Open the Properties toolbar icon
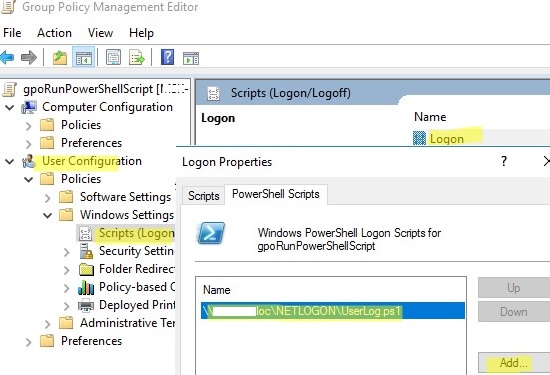 coord(113,57)
